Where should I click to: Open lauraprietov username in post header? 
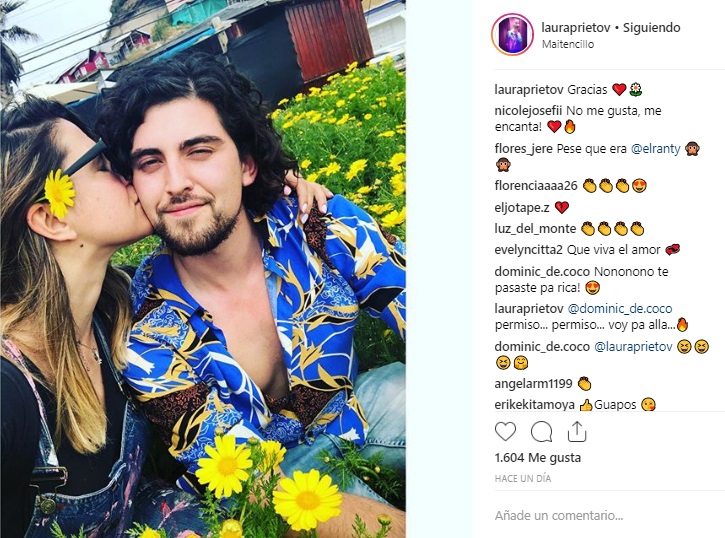pyautogui.click(x=576, y=28)
